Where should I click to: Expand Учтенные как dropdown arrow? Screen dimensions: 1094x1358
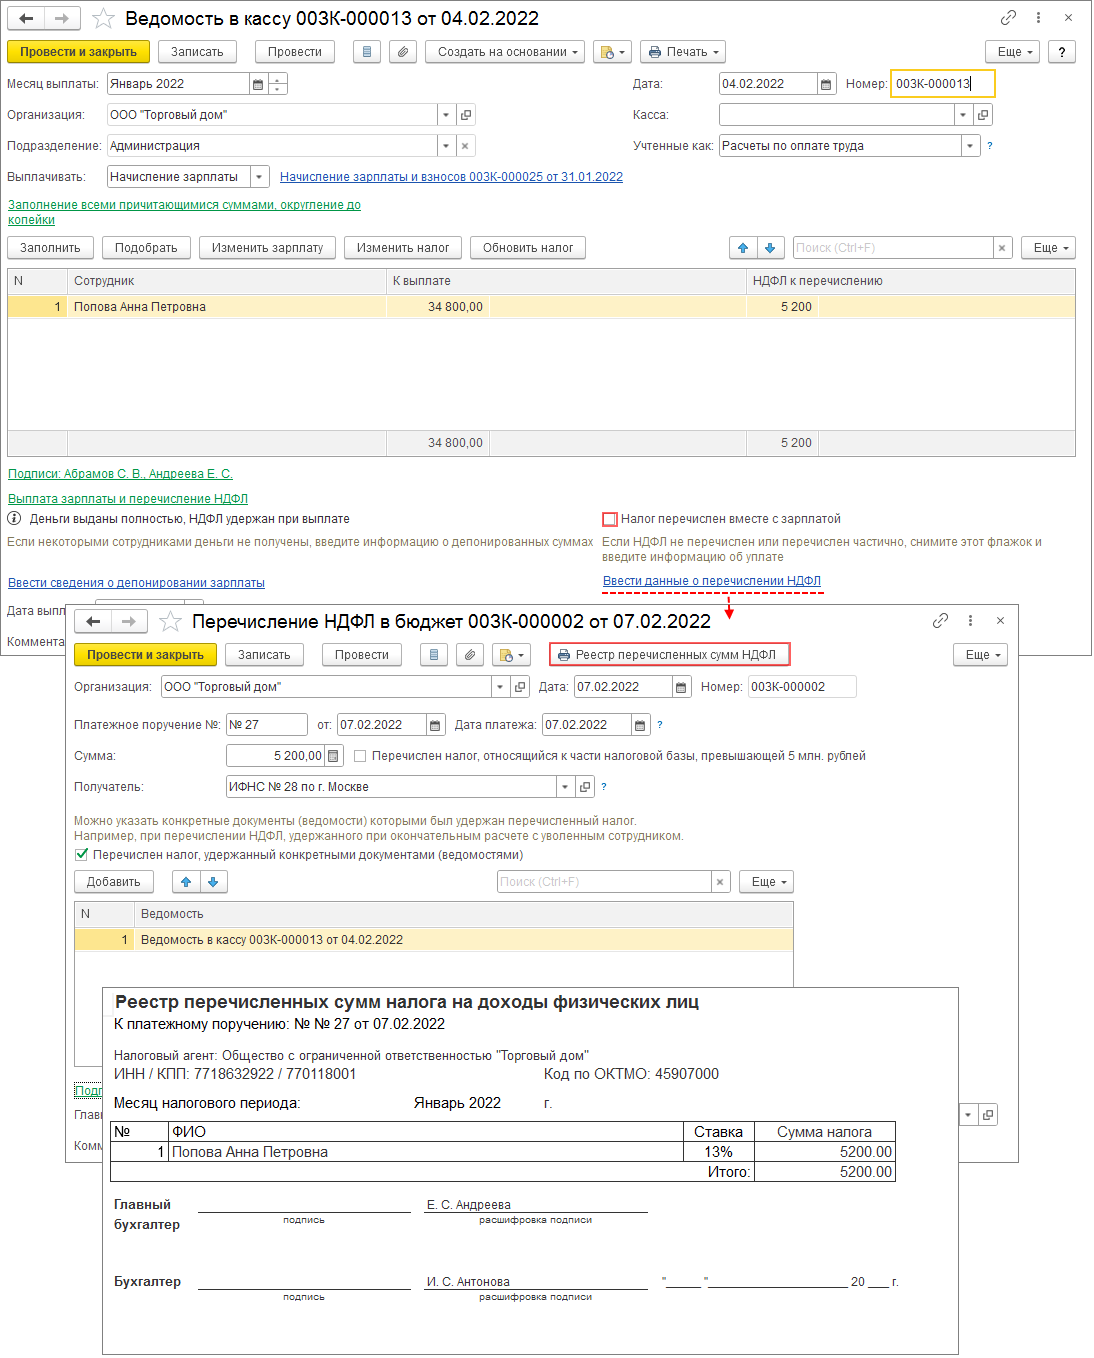[971, 146]
